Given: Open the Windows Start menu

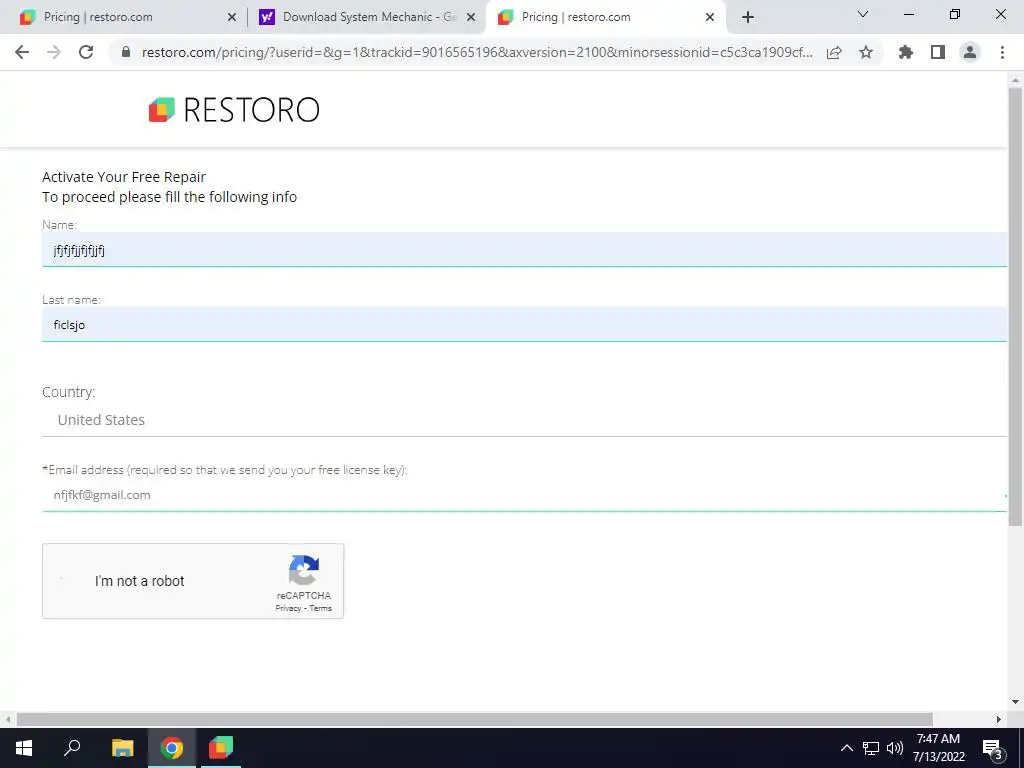Looking at the screenshot, I should tap(24, 748).
